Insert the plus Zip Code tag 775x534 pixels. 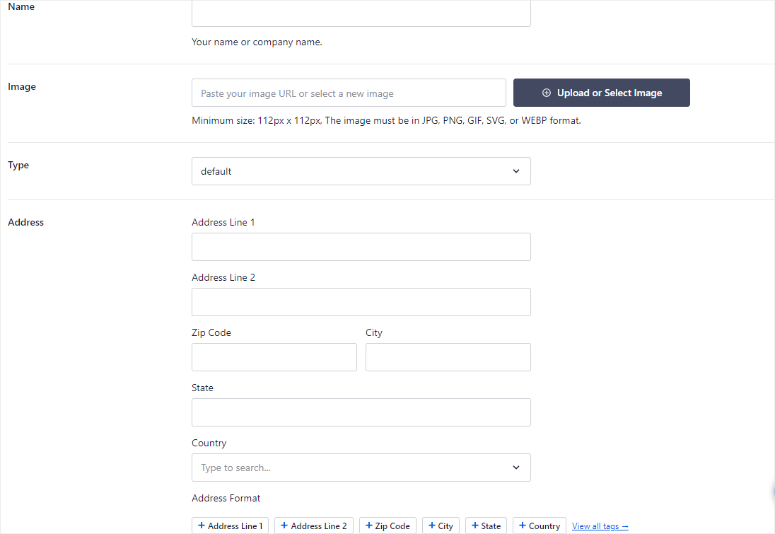388,526
